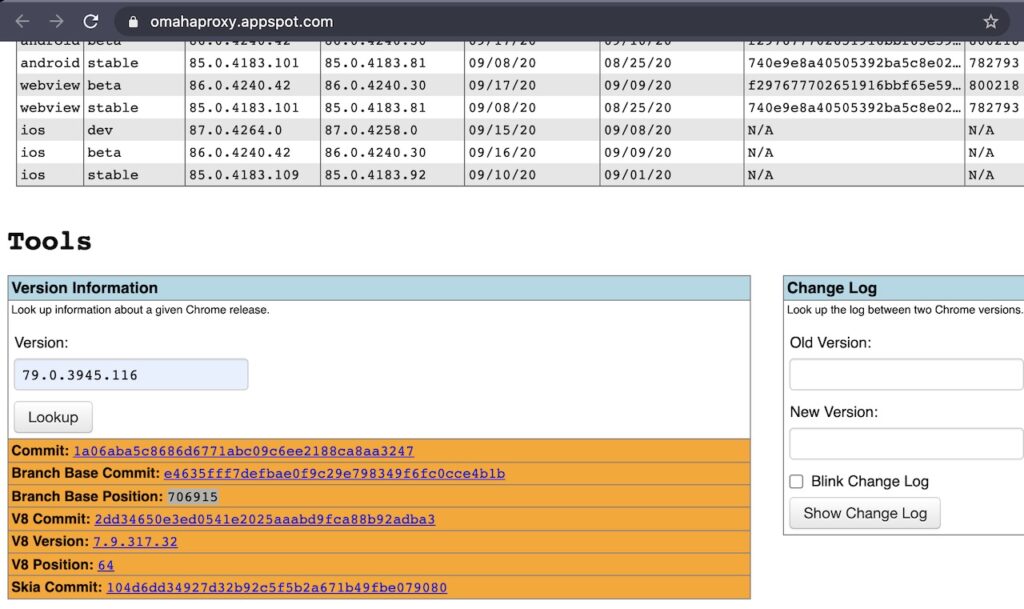Click ios stable version 85.0.4183.109
Screen dimensions: 1024x609
pos(244,174)
